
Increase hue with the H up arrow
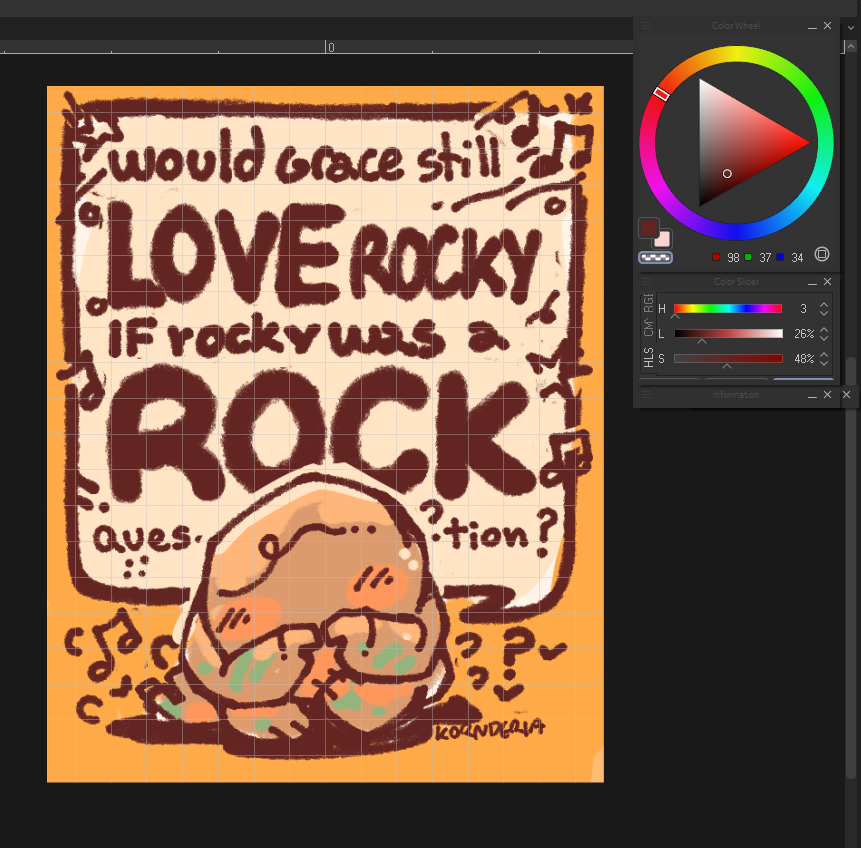coord(824,305)
